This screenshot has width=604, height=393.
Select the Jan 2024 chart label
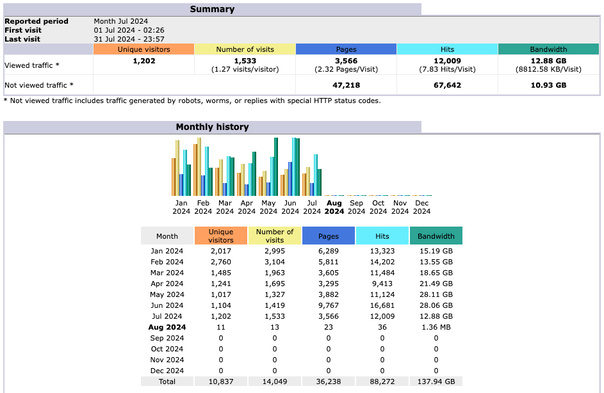pyautogui.click(x=181, y=207)
